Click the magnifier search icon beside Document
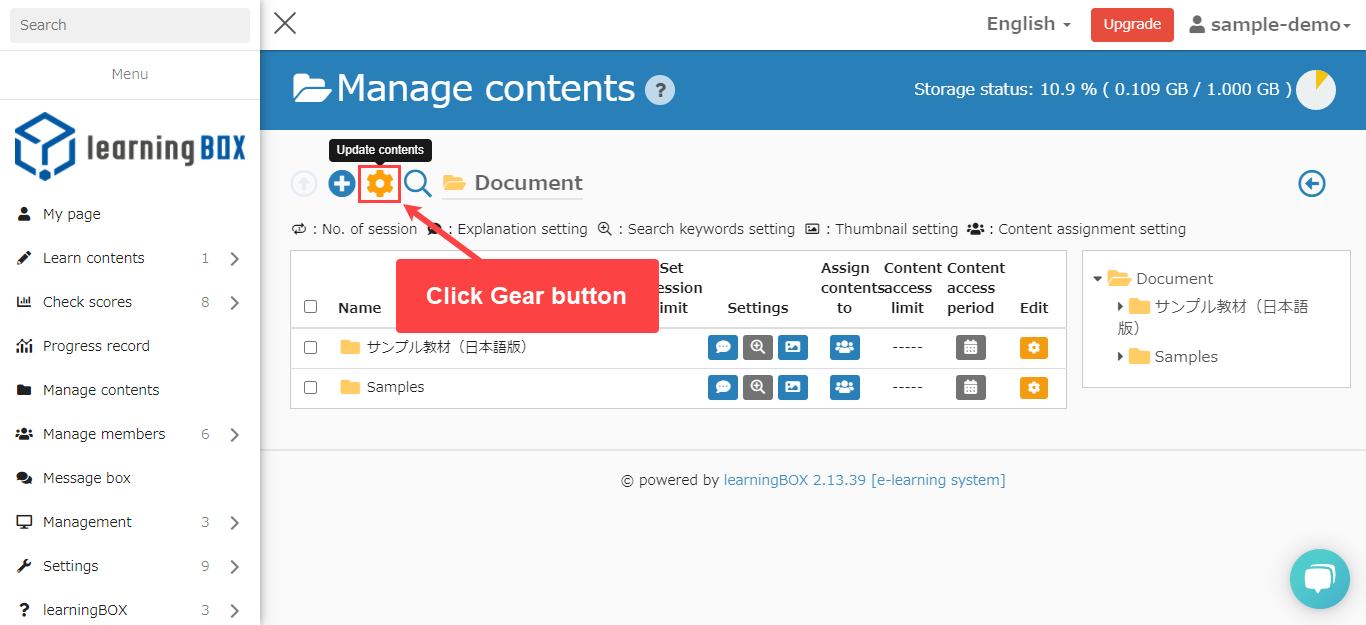Image resolution: width=1366 pixels, height=625 pixels. click(417, 184)
